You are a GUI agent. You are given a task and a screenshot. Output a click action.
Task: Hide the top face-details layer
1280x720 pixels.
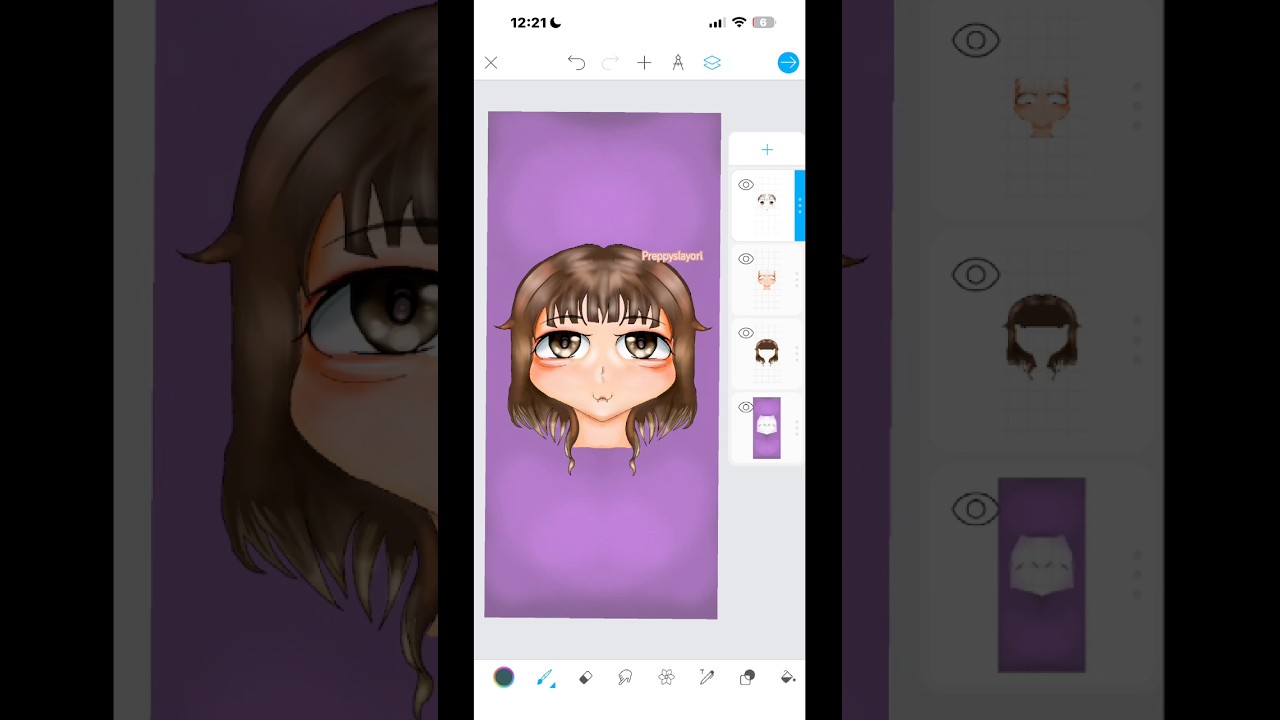pyautogui.click(x=746, y=185)
